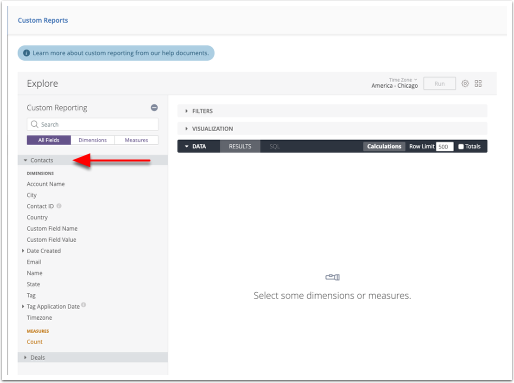Collapse Custom Reporting panel with minus icon
This screenshot has height=383, width=514.
[x=154, y=108]
